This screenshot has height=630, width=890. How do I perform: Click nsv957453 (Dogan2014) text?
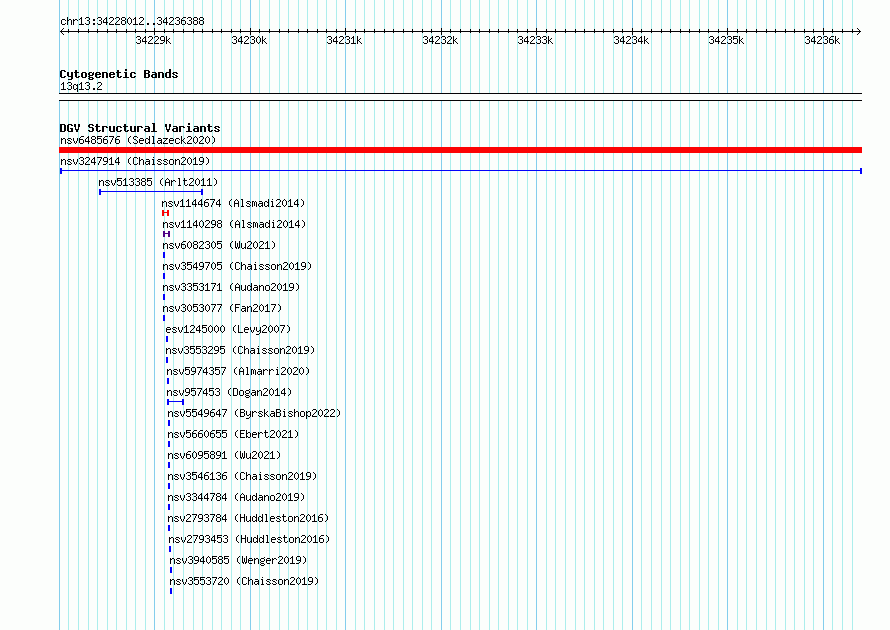point(229,392)
